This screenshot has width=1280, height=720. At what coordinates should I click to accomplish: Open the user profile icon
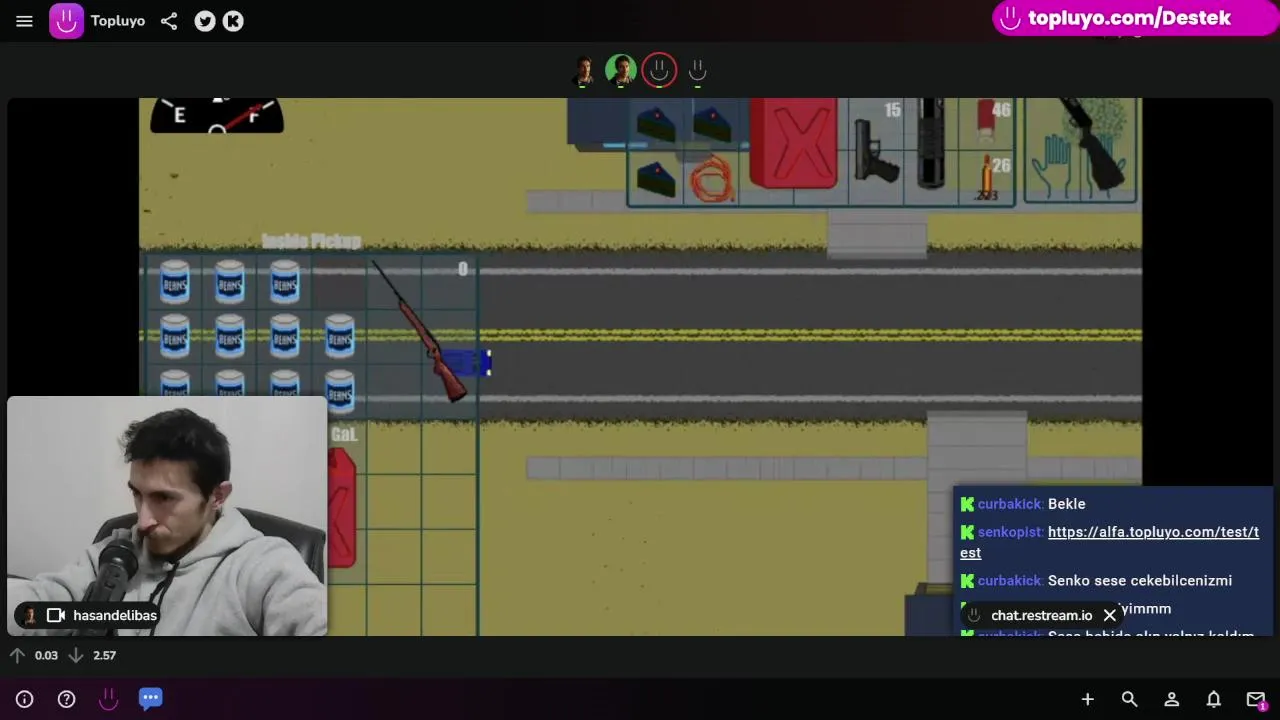(x=1171, y=699)
